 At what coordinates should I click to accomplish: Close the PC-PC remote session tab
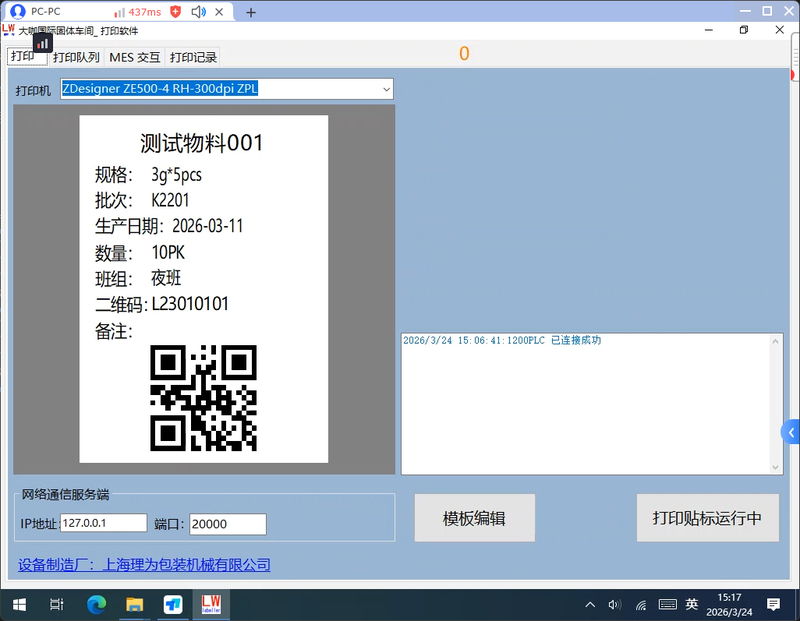[x=219, y=12]
